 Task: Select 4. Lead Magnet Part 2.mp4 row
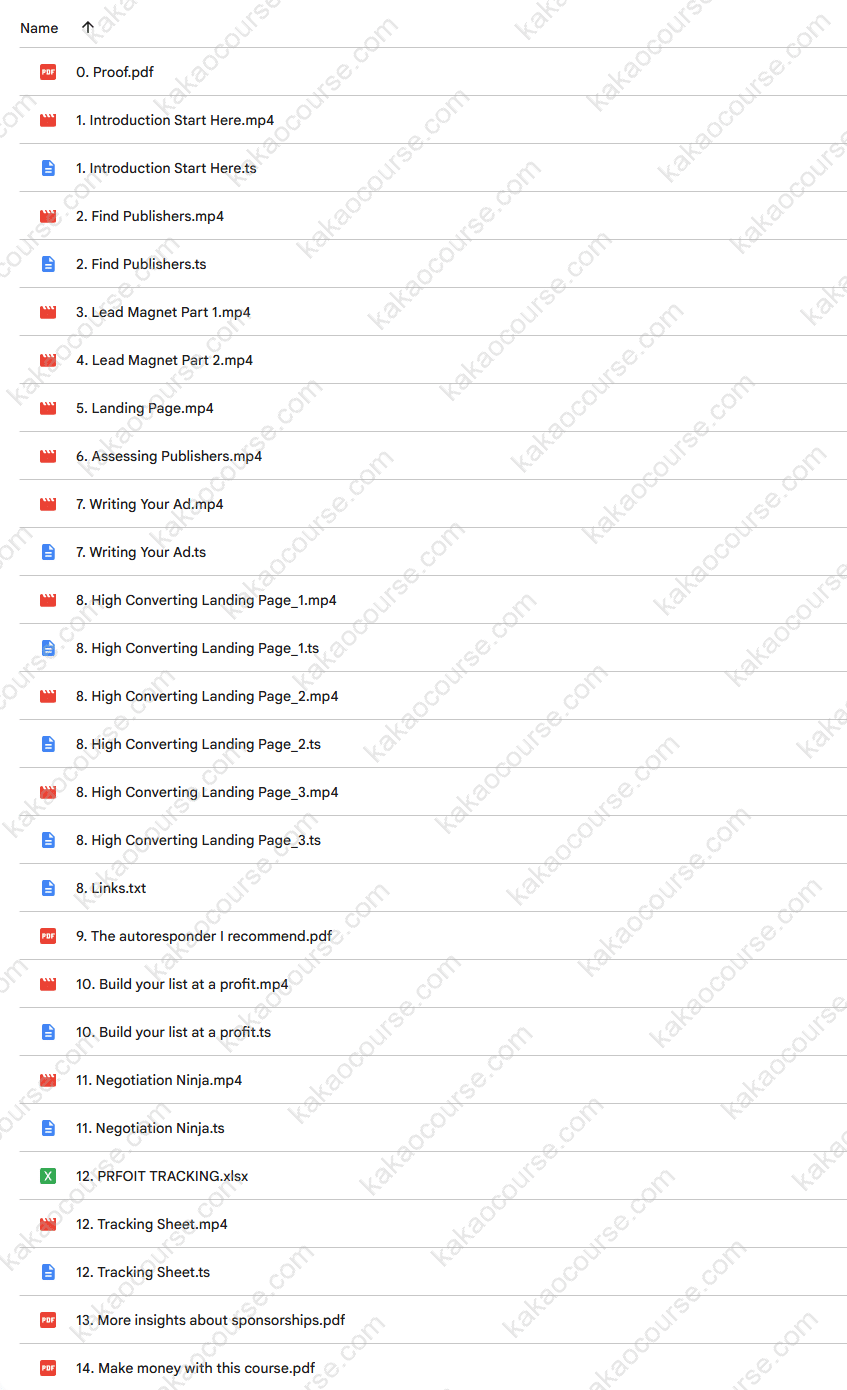tap(164, 360)
